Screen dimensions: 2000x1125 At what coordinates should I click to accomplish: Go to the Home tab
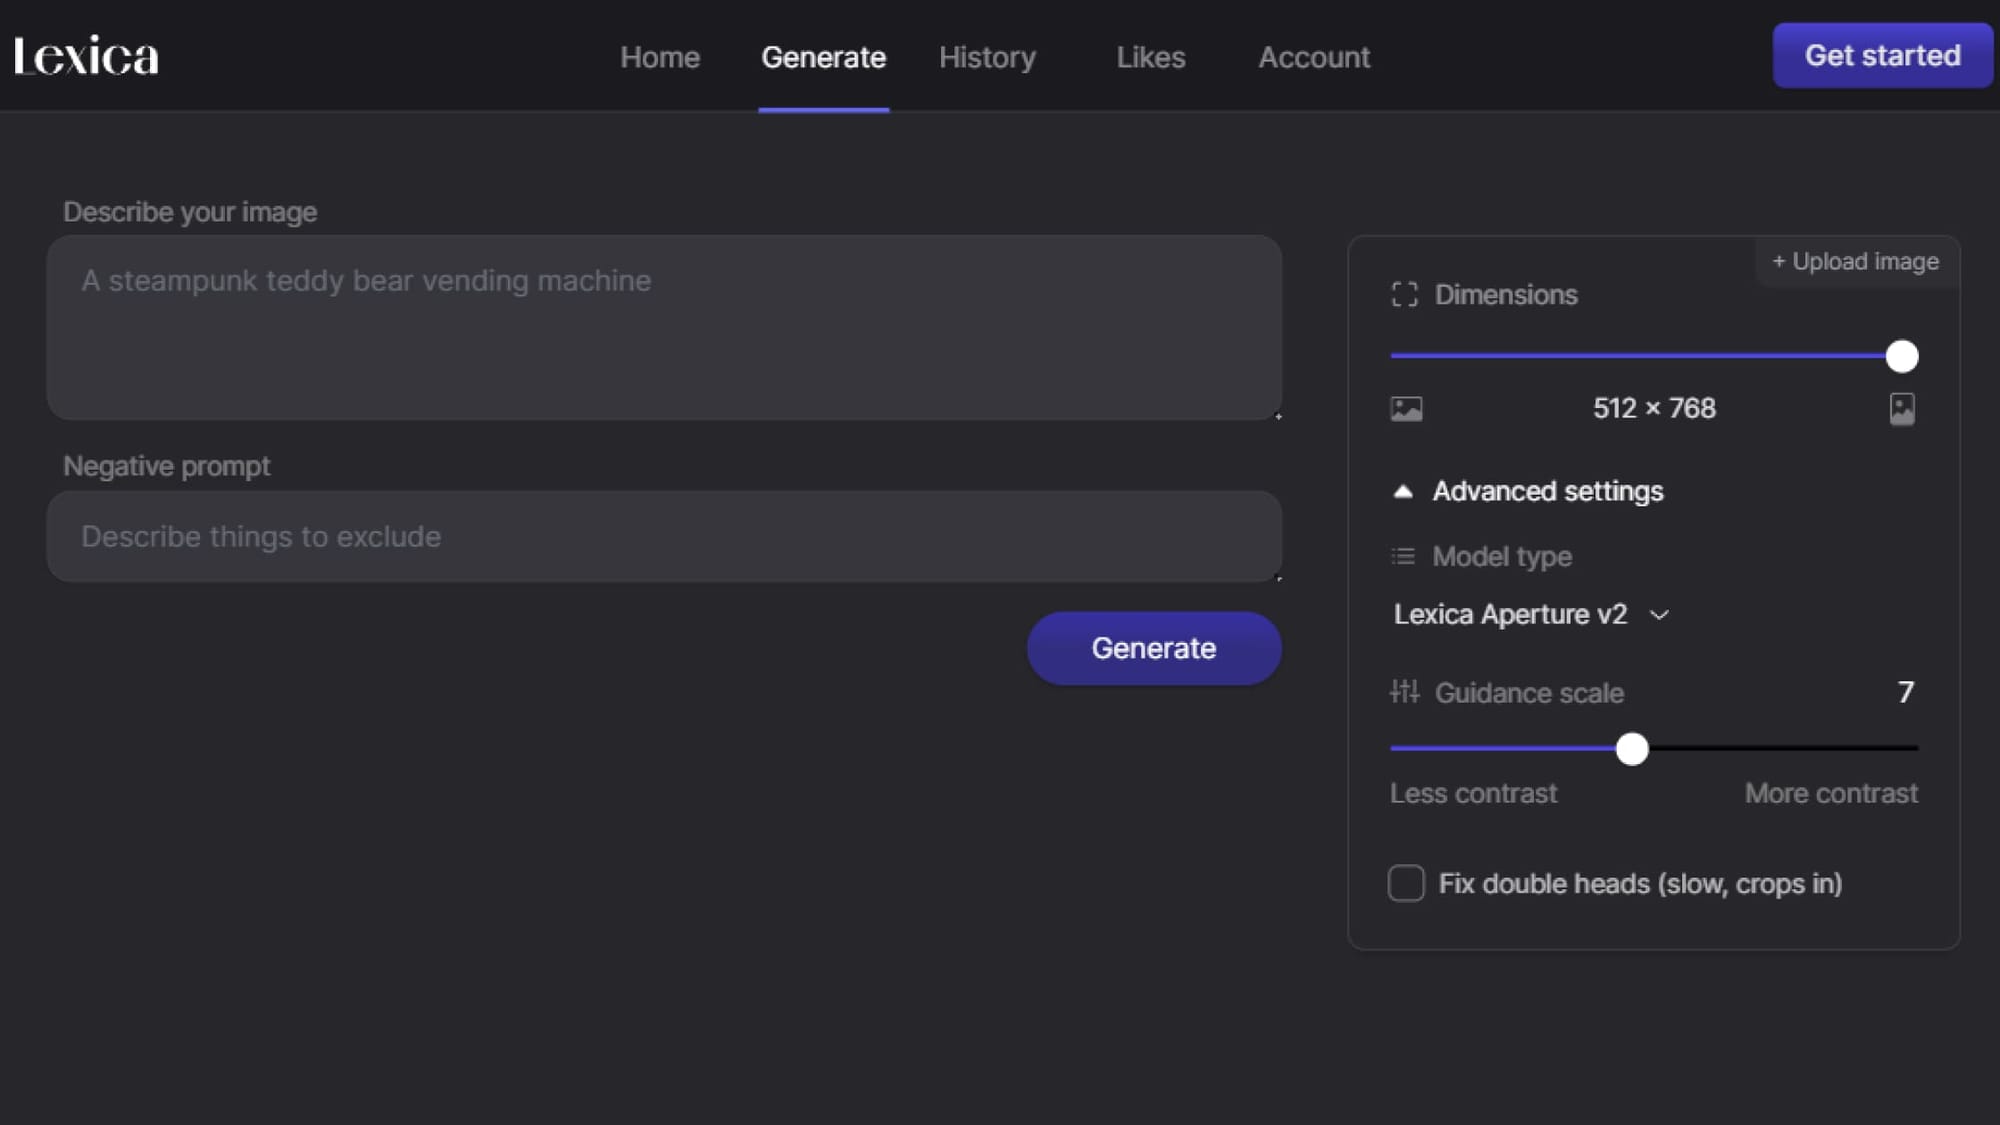click(660, 58)
